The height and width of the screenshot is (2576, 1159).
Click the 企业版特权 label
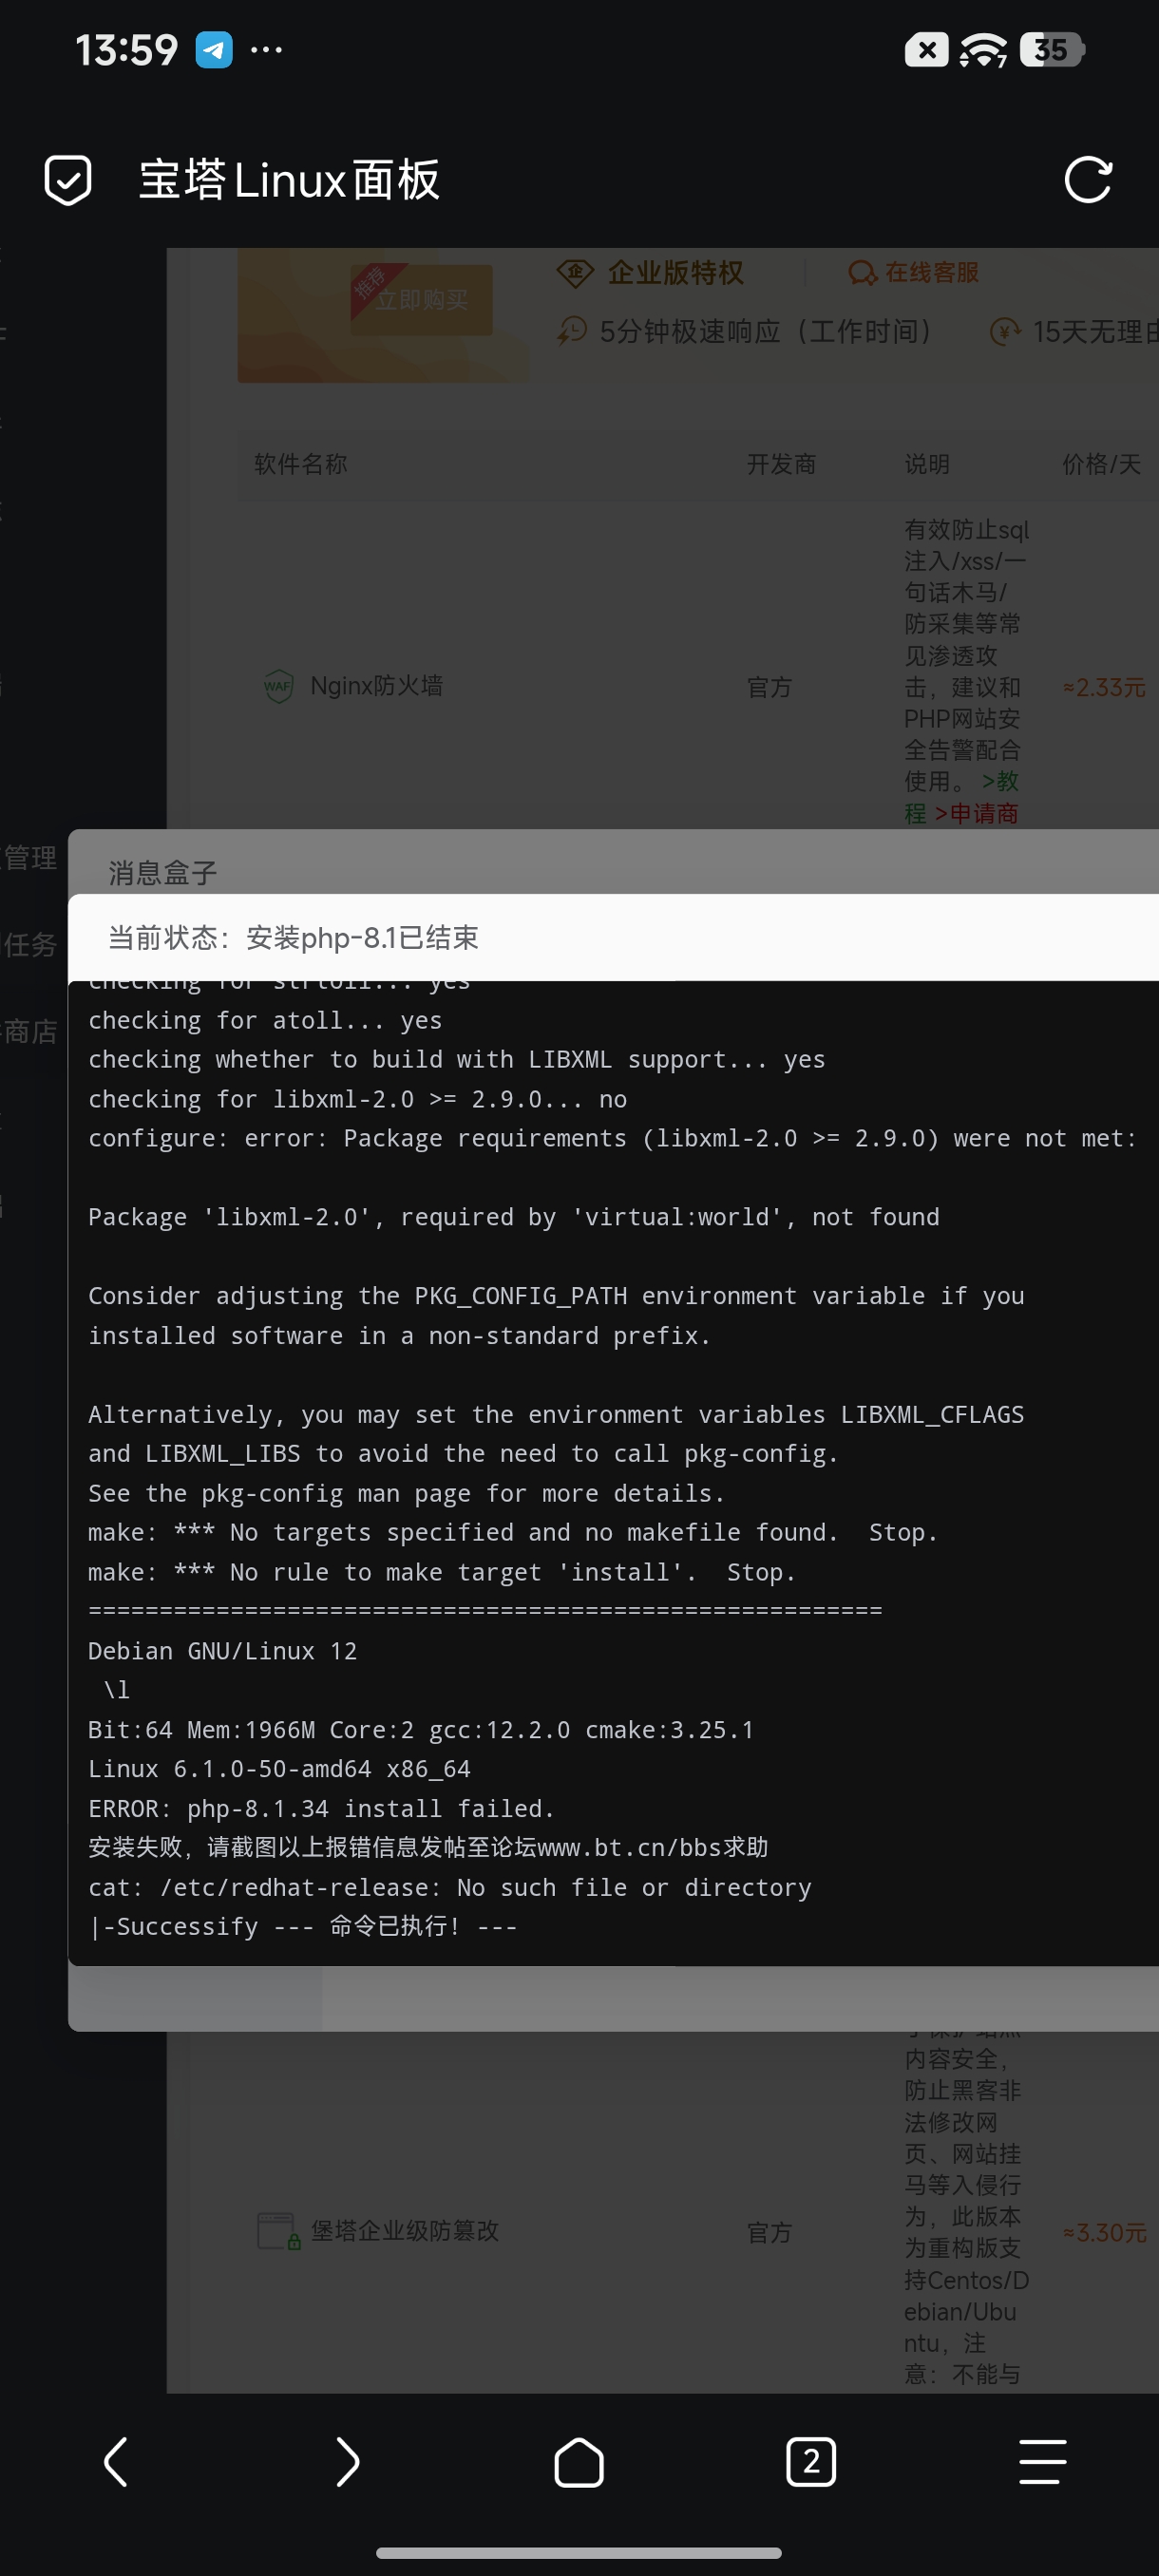click(675, 272)
